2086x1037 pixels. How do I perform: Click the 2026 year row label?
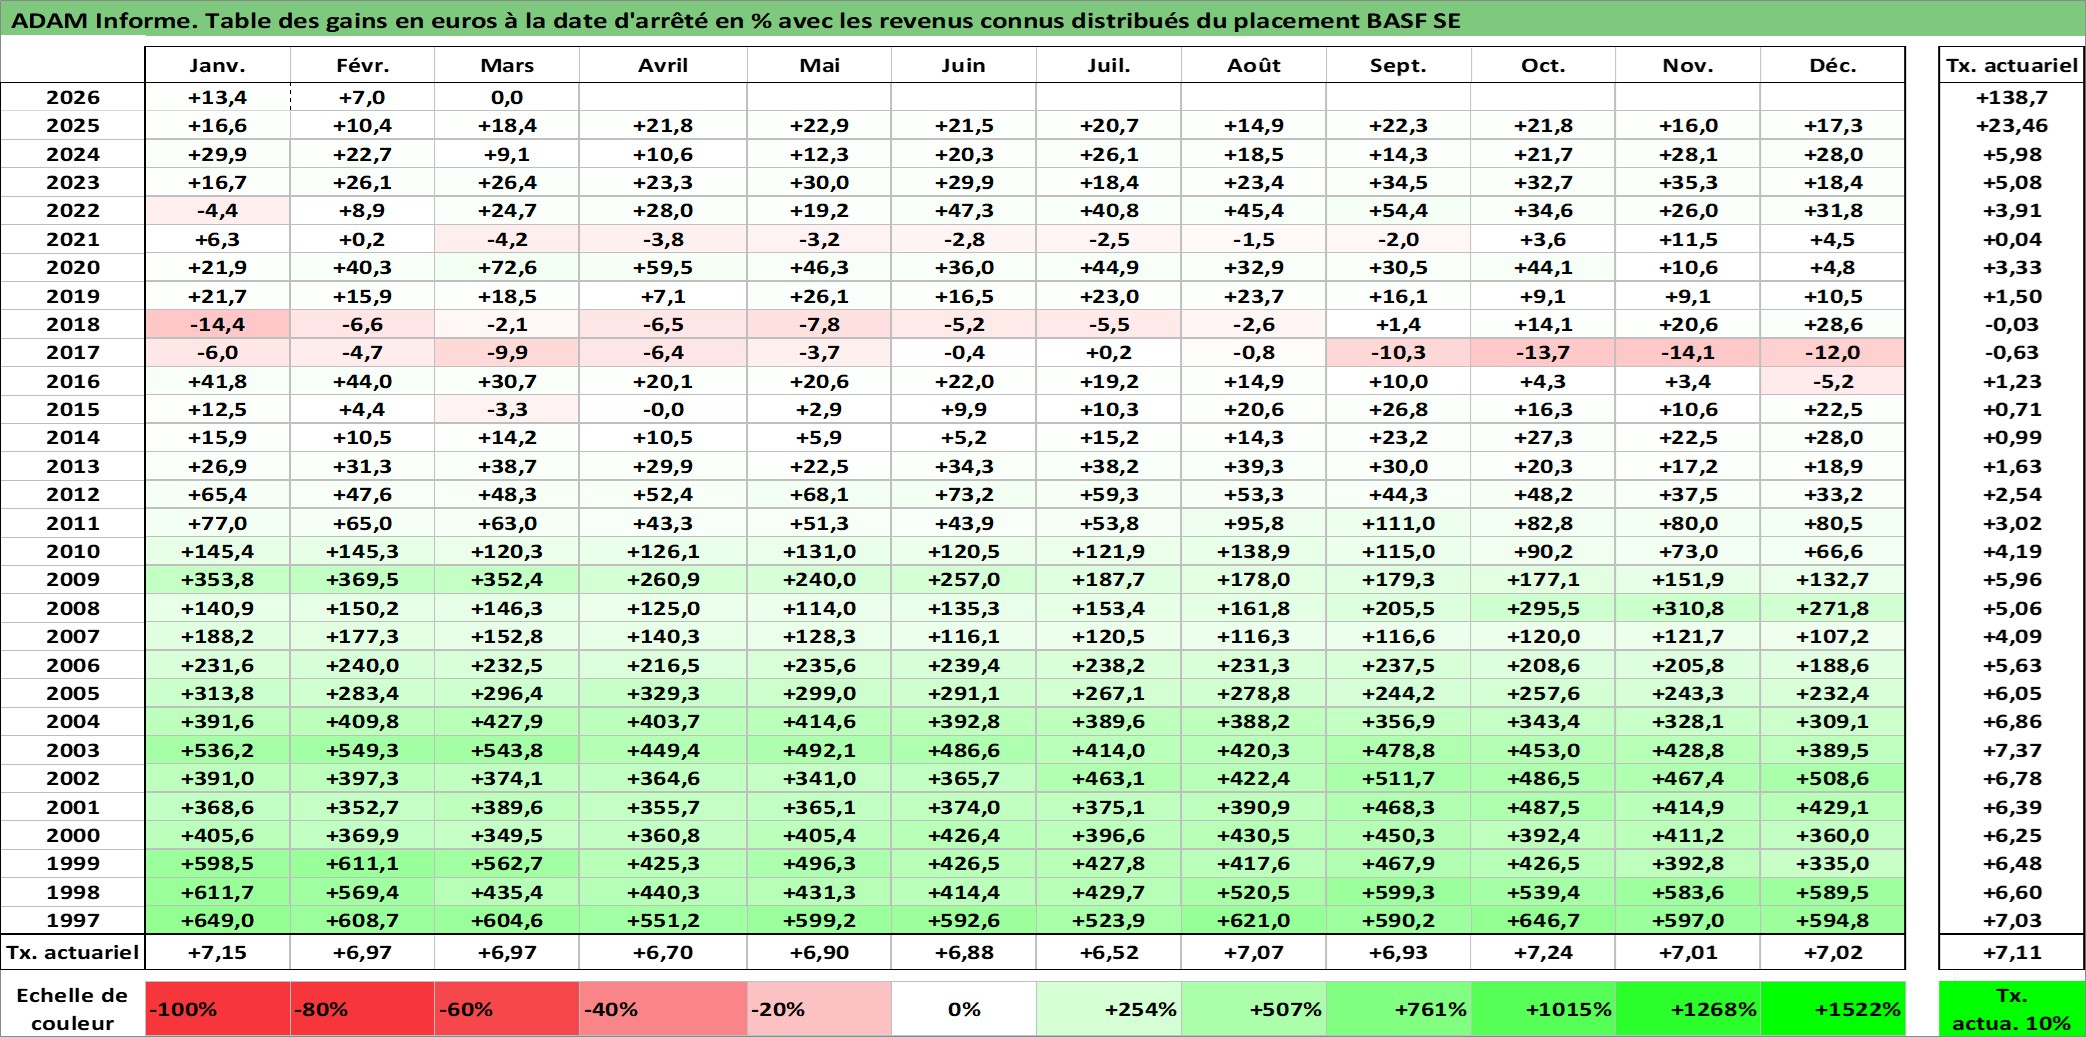point(73,97)
